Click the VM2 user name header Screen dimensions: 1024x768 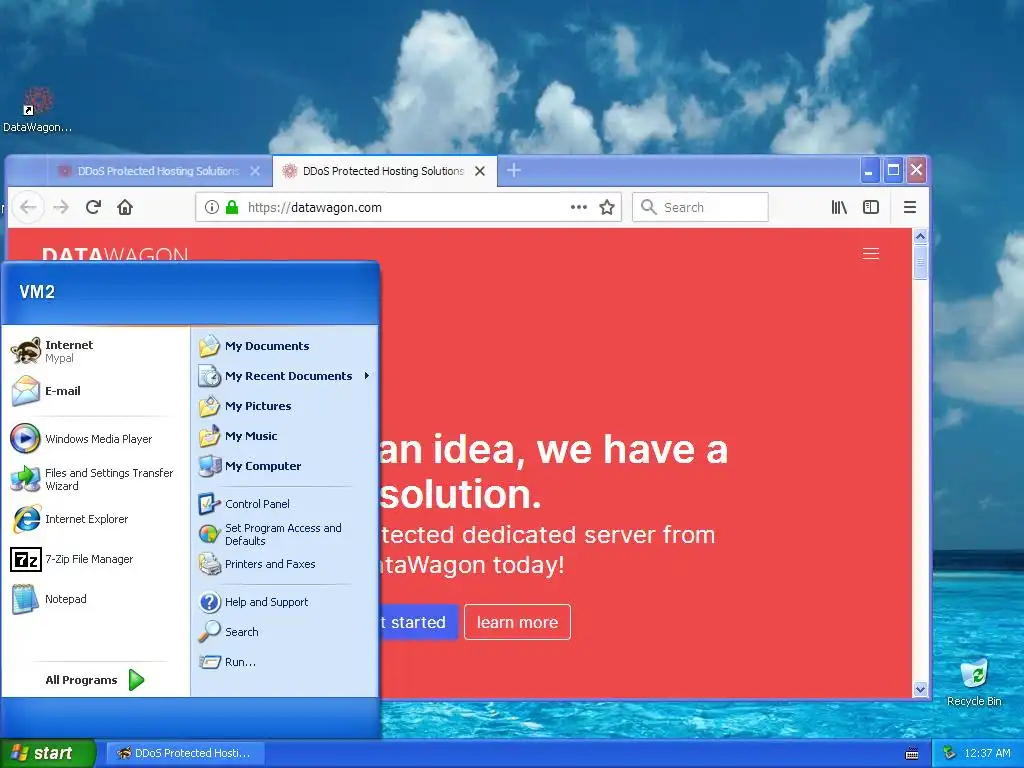click(x=37, y=292)
